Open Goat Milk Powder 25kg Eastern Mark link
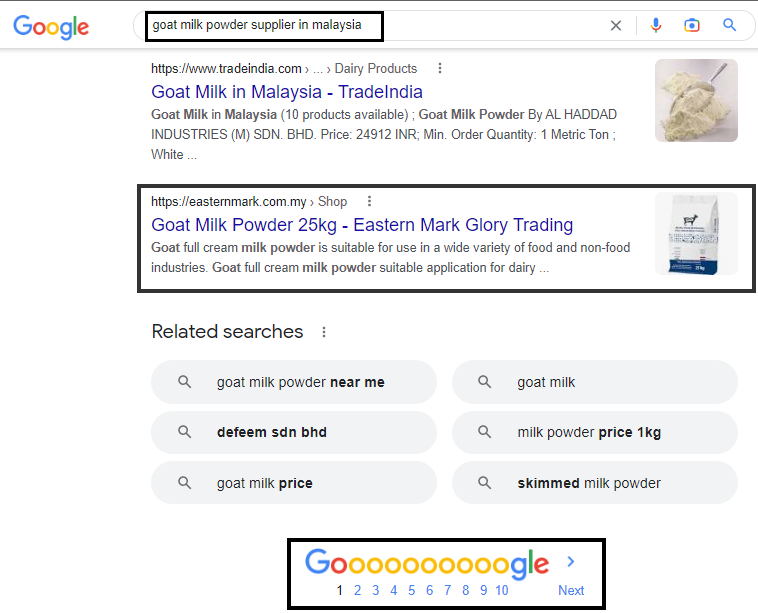This screenshot has width=758, height=613. (362, 224)
